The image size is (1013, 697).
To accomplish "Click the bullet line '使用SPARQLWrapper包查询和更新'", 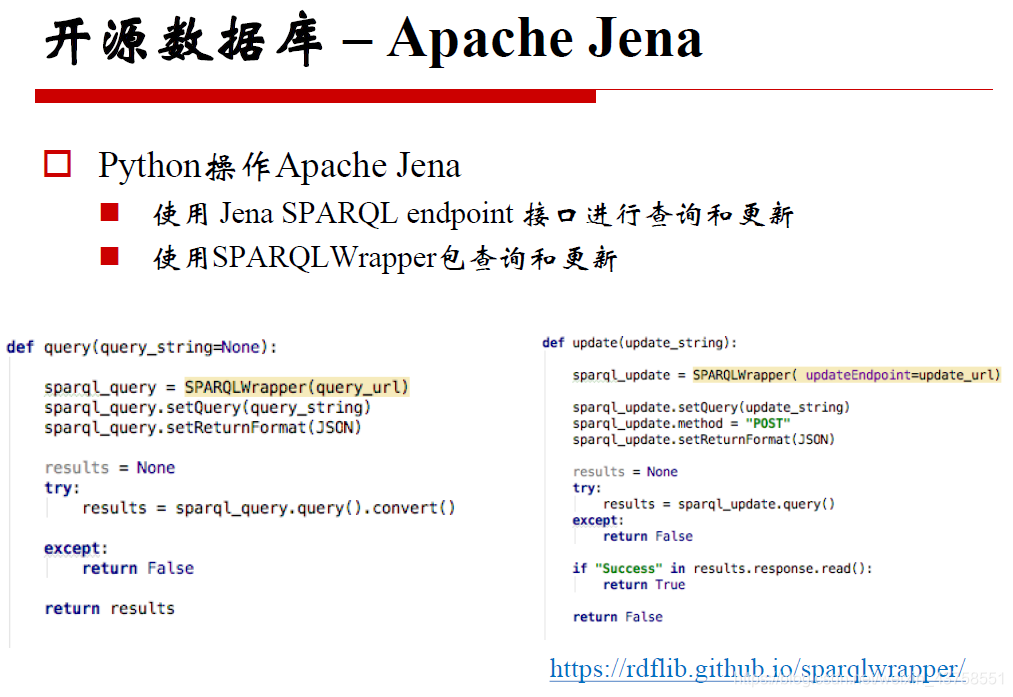I will pyautogui.click(x=385, y=258).
